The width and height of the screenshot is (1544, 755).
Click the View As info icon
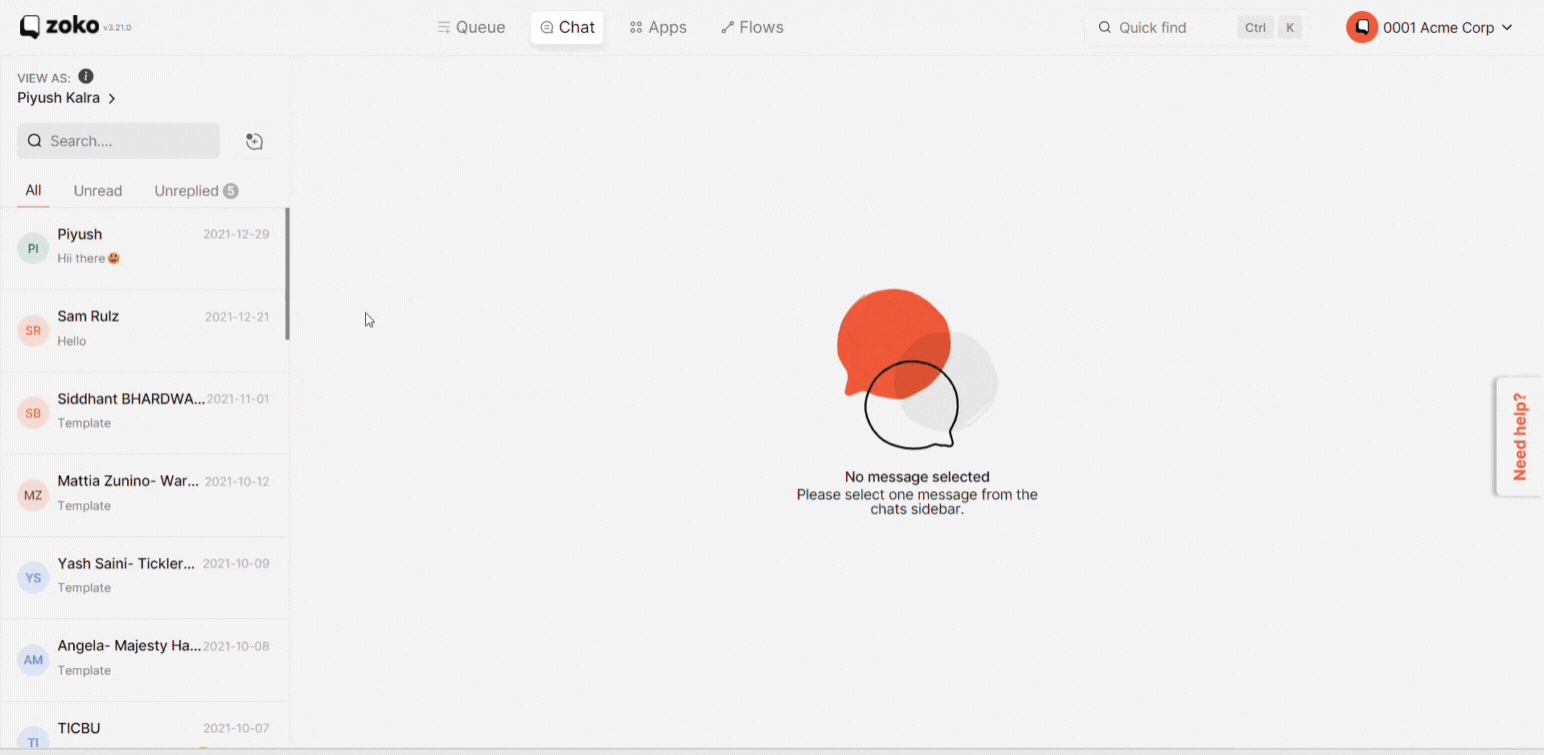pos(86,77)
